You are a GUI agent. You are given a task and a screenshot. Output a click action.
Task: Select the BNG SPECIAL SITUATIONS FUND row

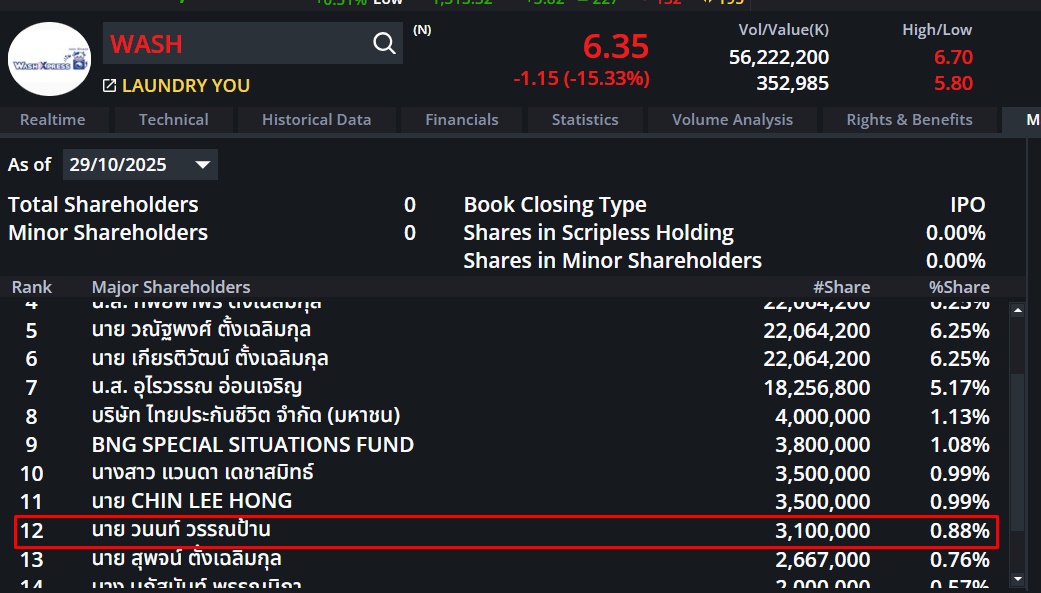253,444
